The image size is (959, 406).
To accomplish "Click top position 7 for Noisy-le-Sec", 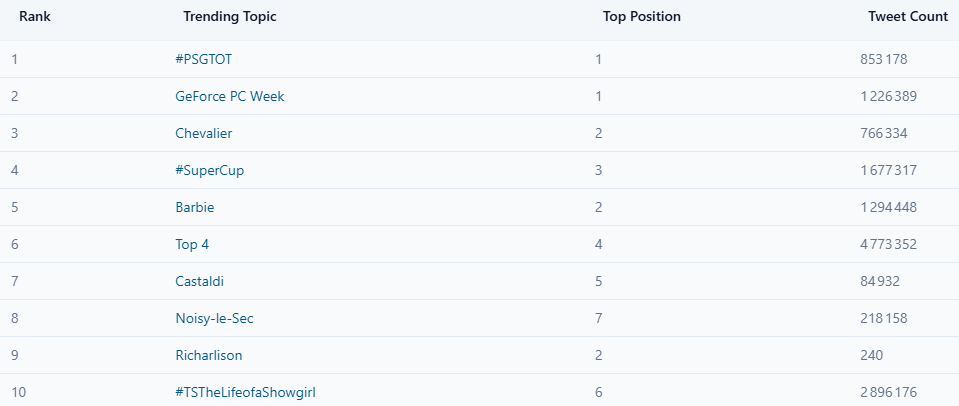I will pos(598,318).
